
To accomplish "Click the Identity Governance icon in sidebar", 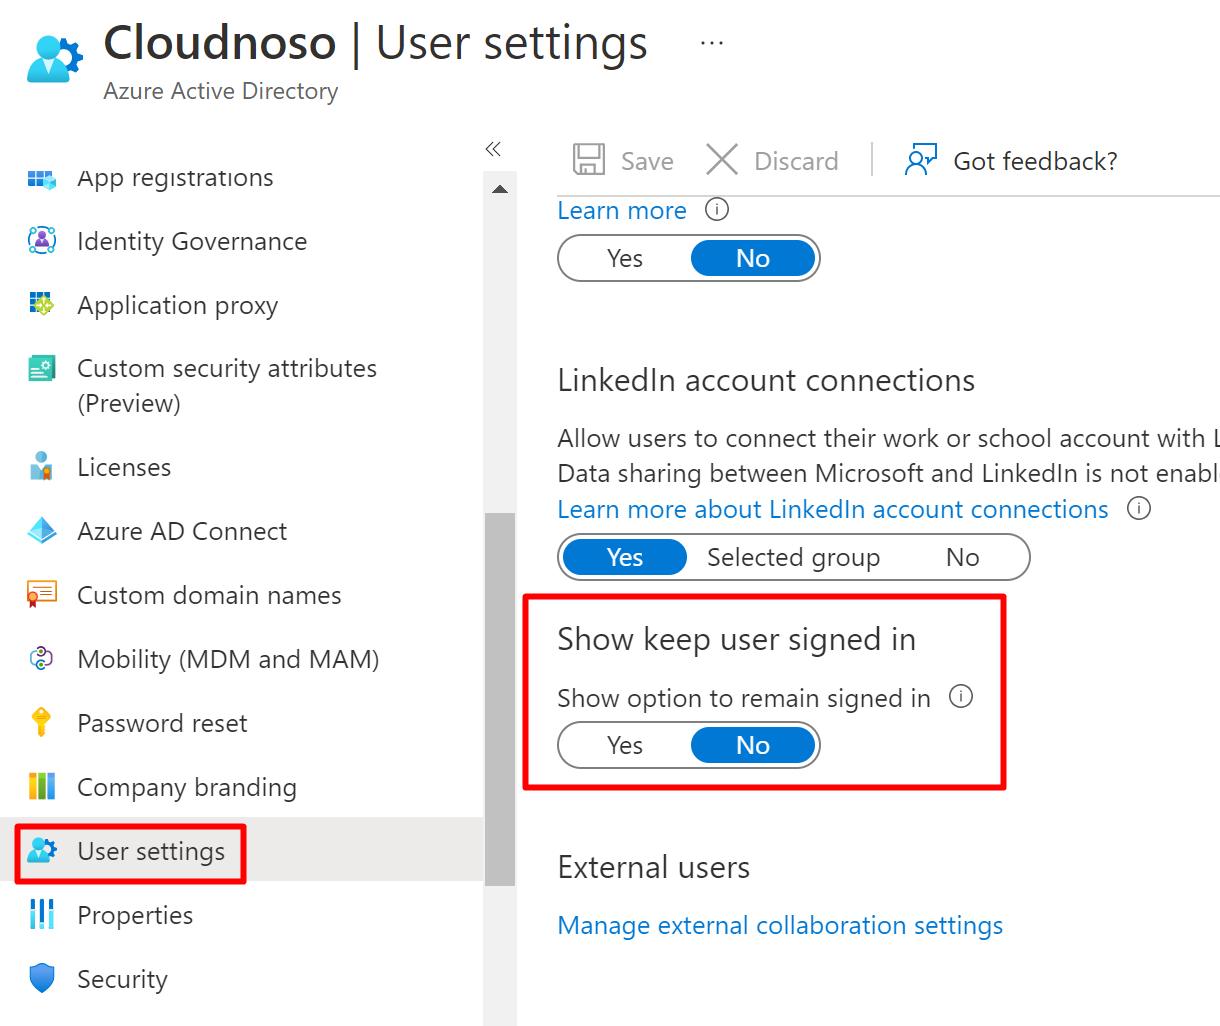I will point(42,241).
